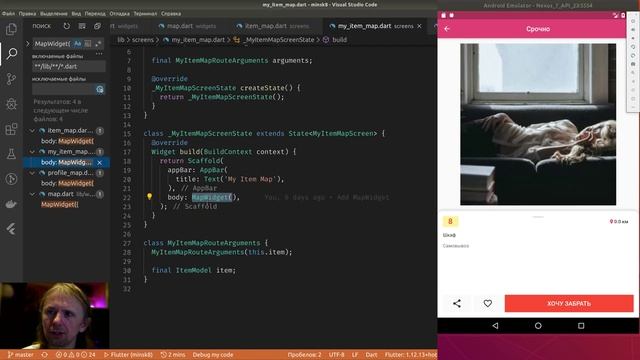The image size is (640, 360).
Task: Dismiss the selected body: MapWidget match
Action: [100, 162]
